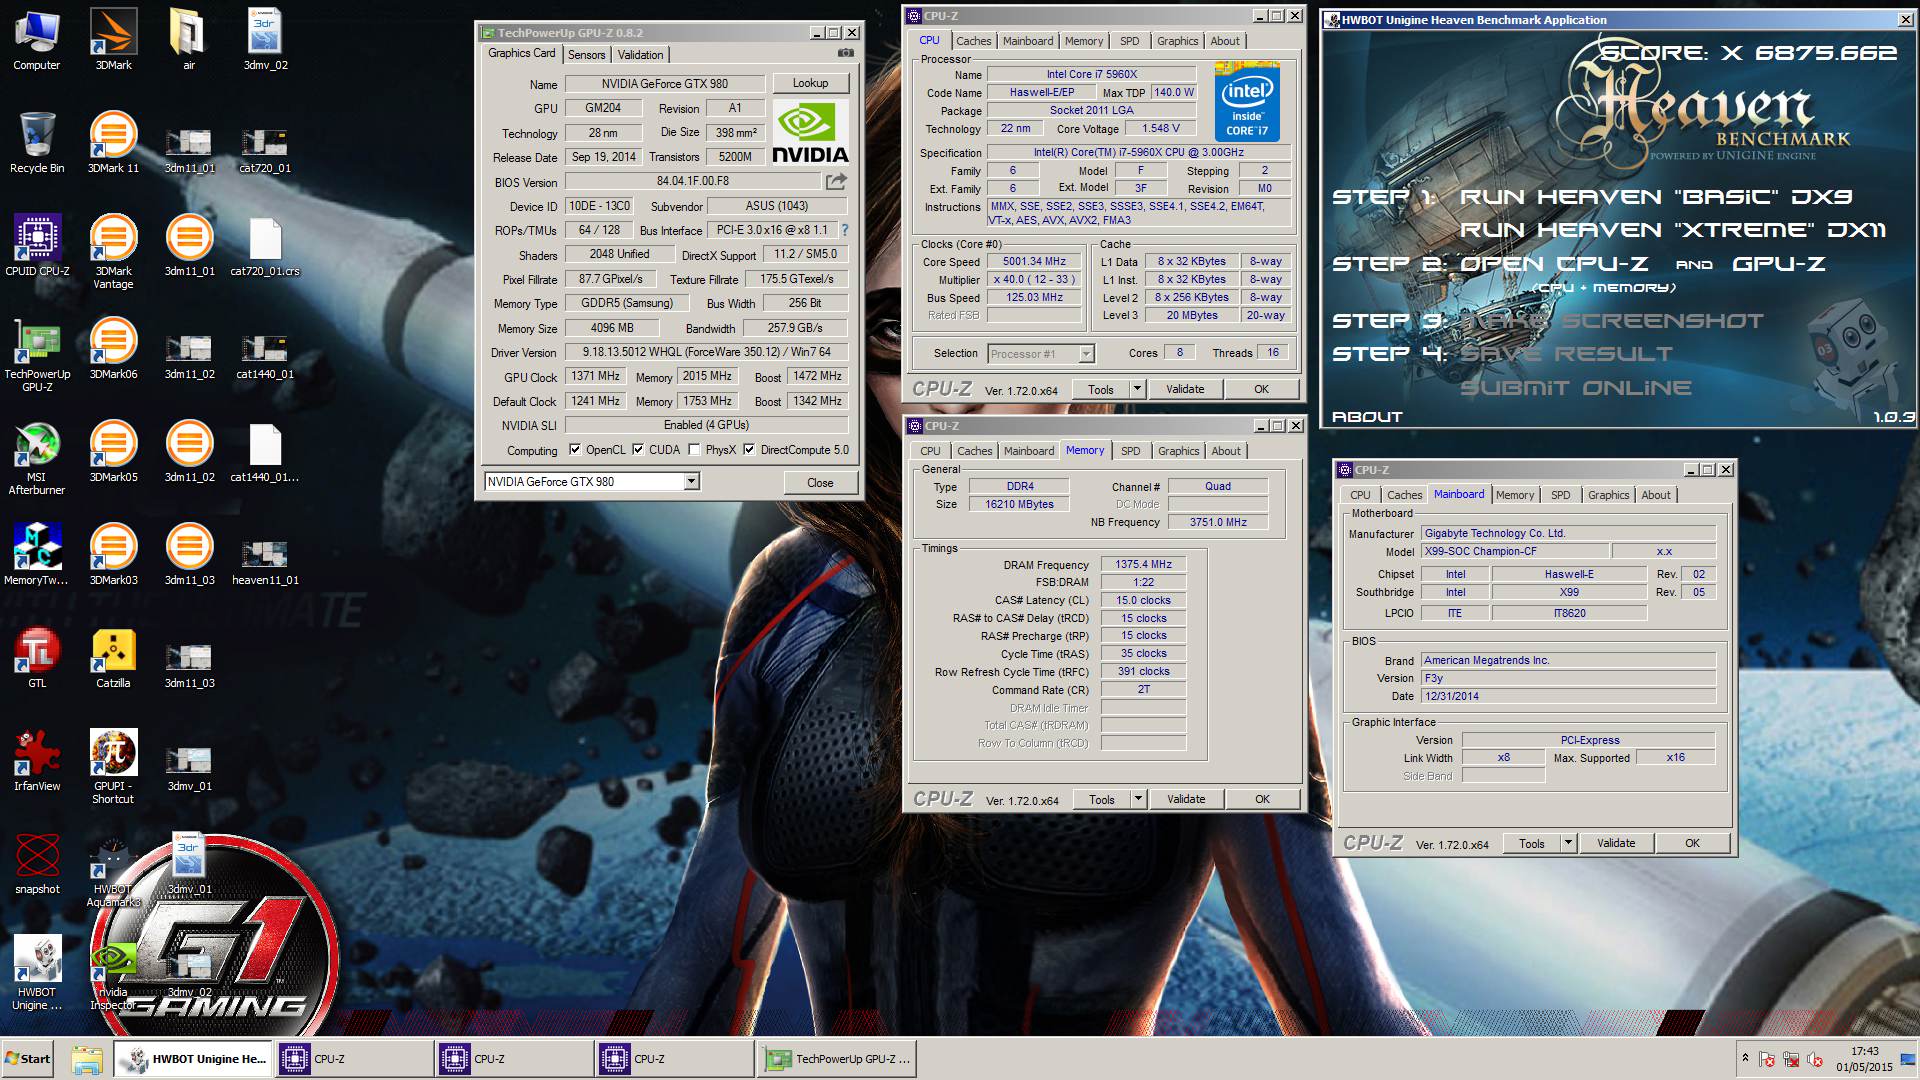The image size is (1920, 1080).
Task: Click DRAM Frequency value 1375.4 MHz
Action: tap(1143, 564)
